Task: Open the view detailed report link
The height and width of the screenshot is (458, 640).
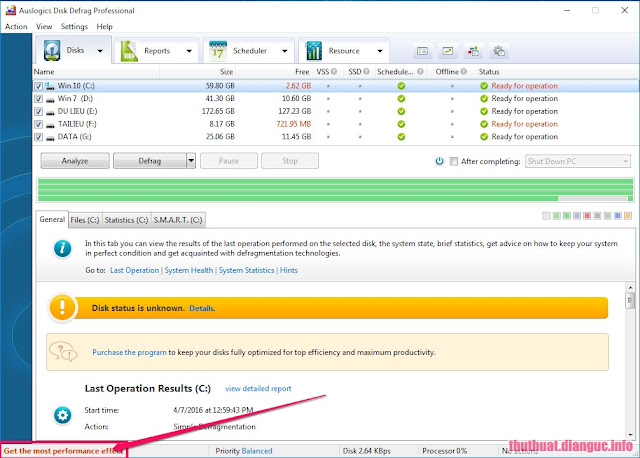Action: [x=258, y=389]
